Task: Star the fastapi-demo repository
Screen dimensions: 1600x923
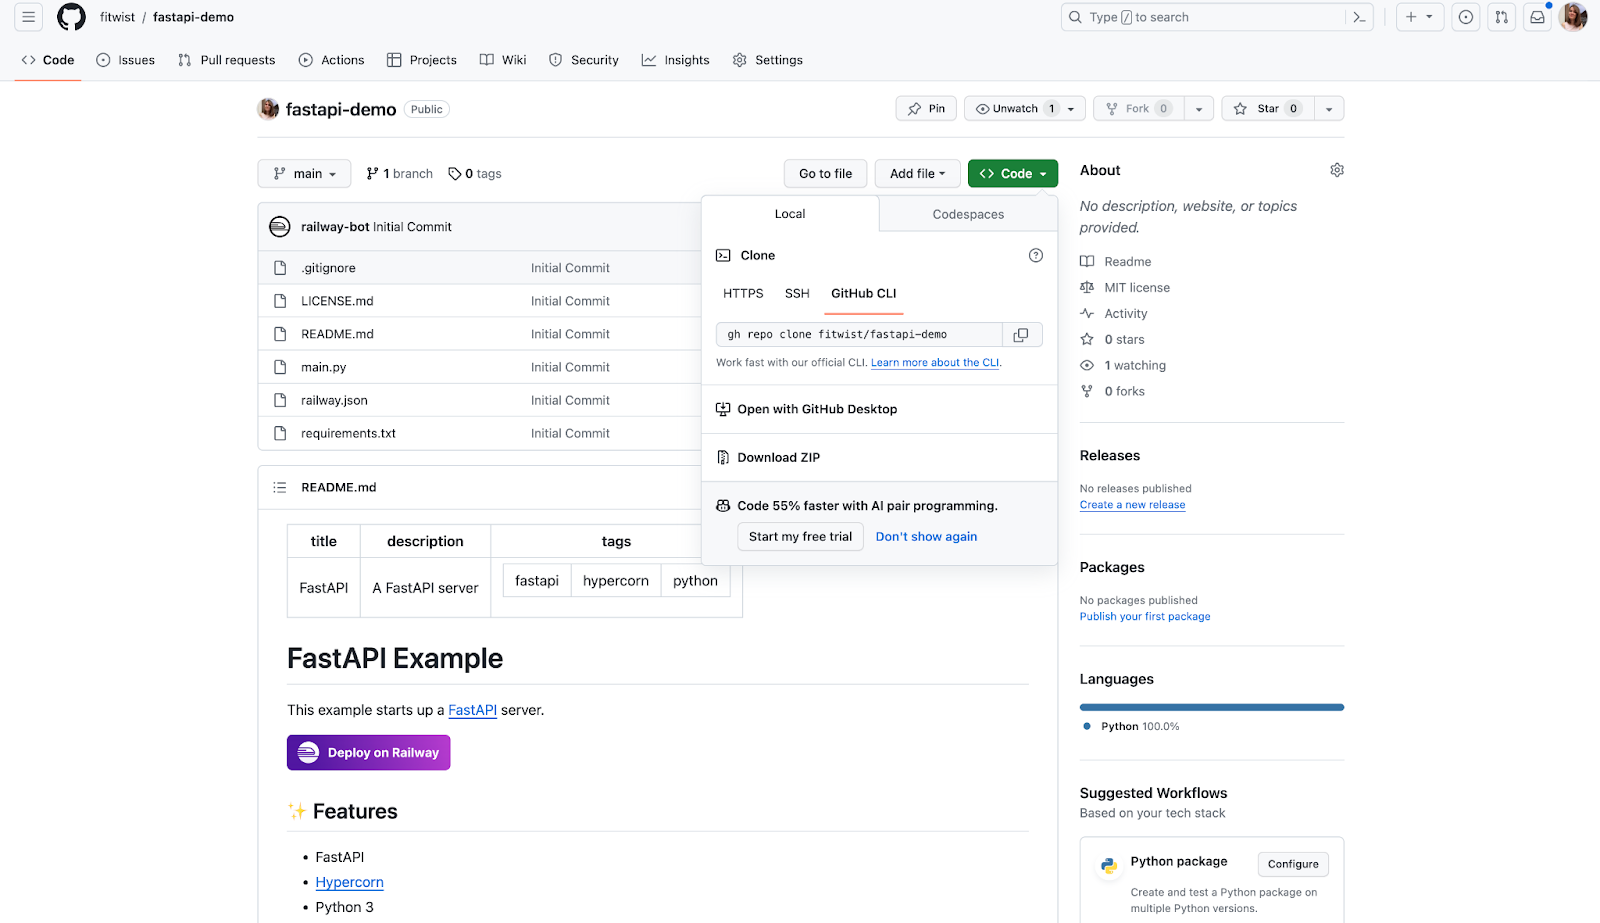Action: [1267, 109]
